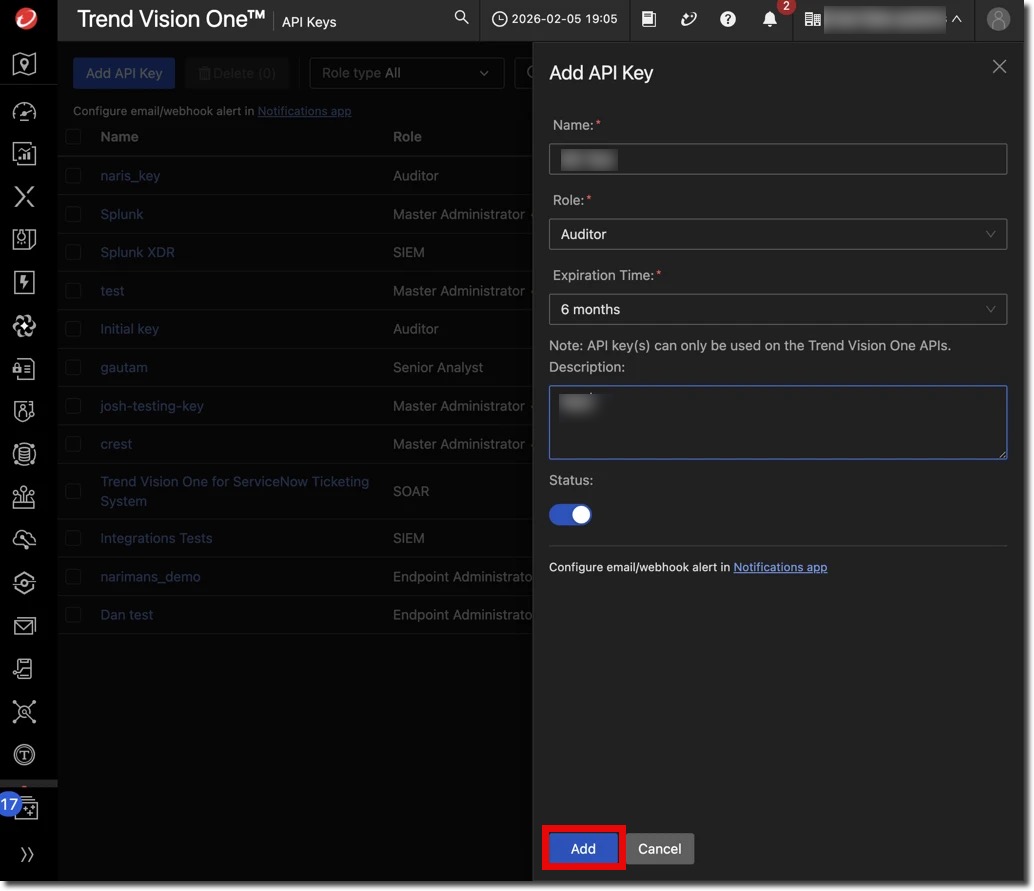Check the Integrations Tests row checkbox
The height and width of the screenshot is (891, 1034).
point(73,538)
